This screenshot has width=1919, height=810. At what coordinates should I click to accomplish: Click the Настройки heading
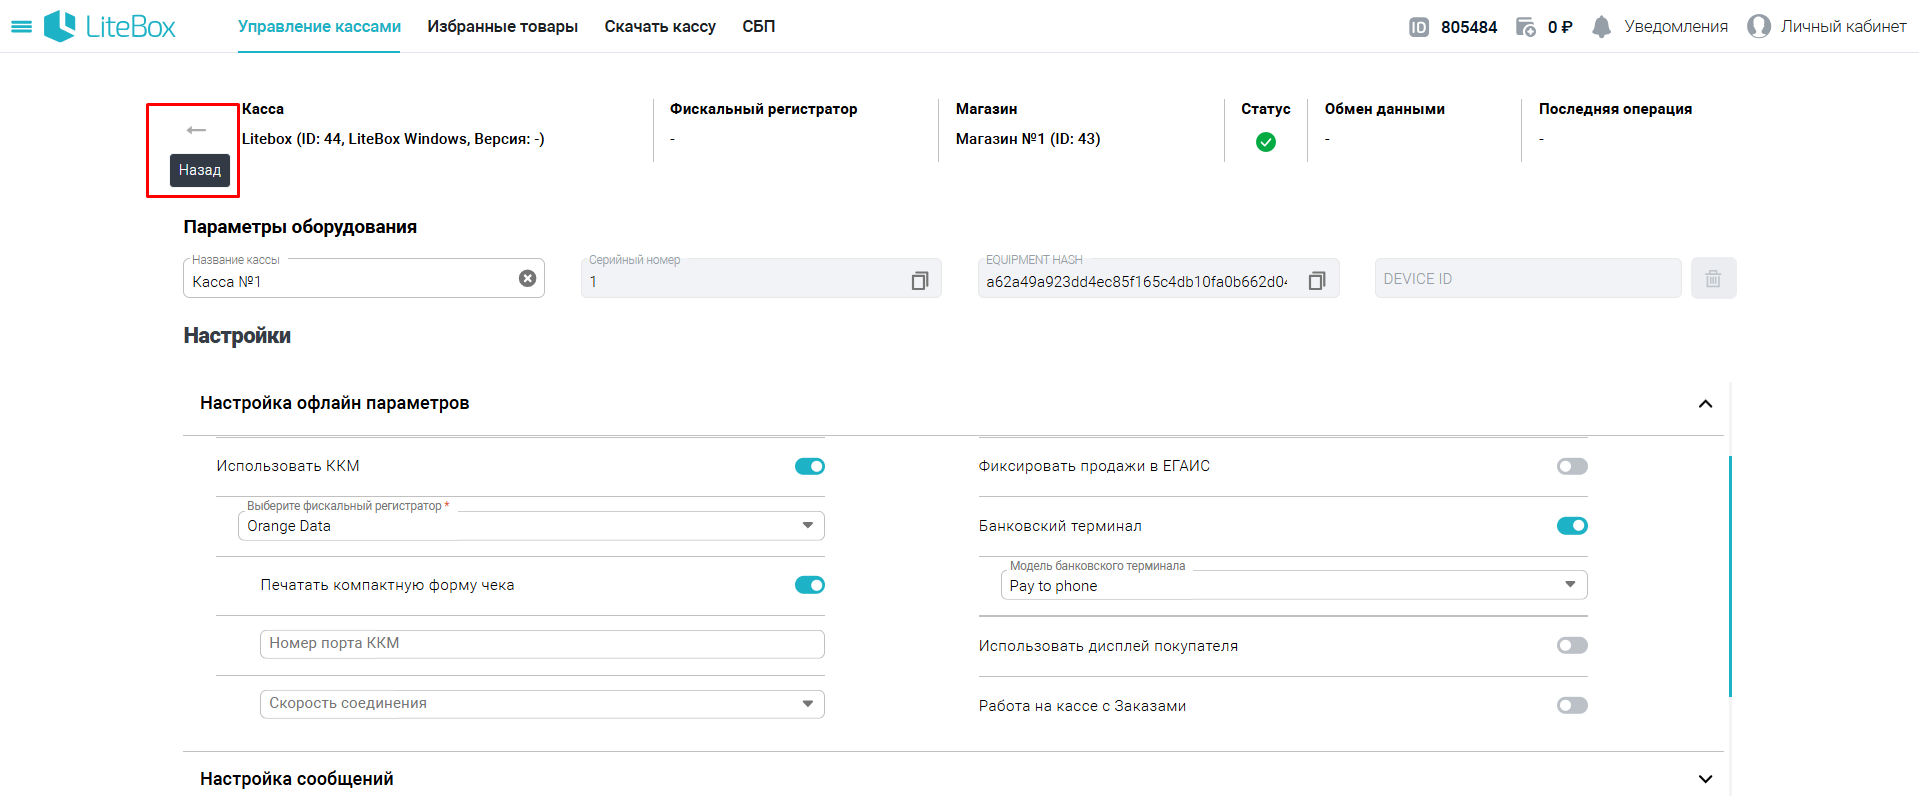(x=237, y=336)
